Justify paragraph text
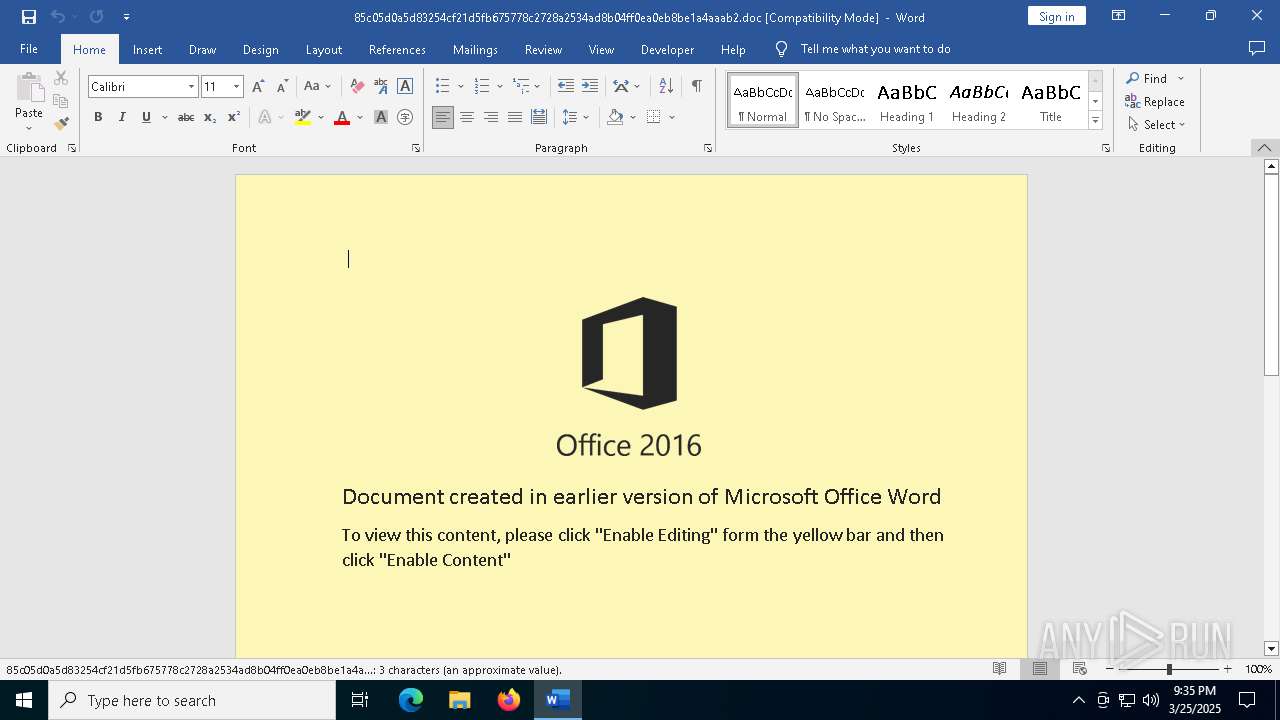The height and width of the screenshot is (720, 1280). point(515,117)
